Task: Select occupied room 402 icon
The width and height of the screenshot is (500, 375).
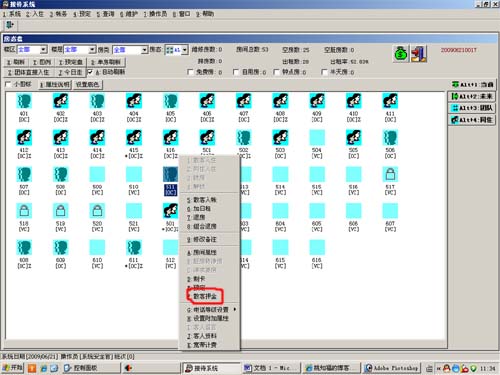Action: (61, 101)
